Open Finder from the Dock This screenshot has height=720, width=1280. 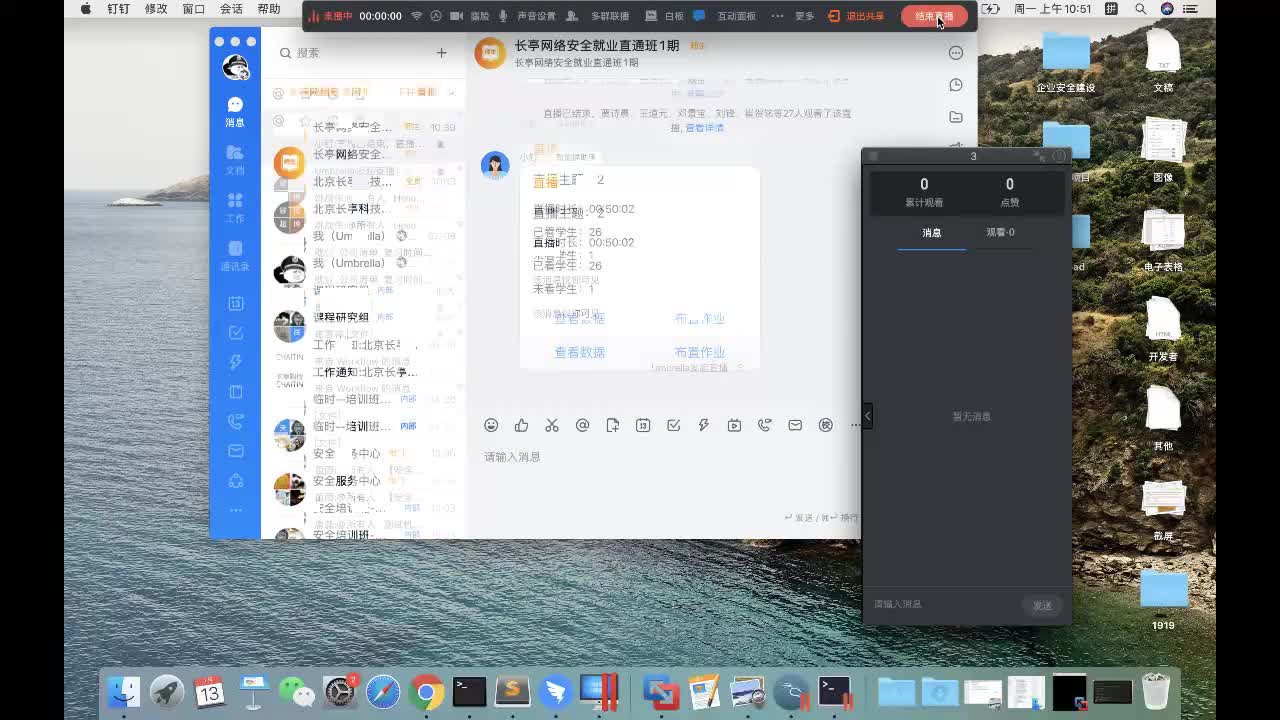pyautogui.click(x=124, y=691)
